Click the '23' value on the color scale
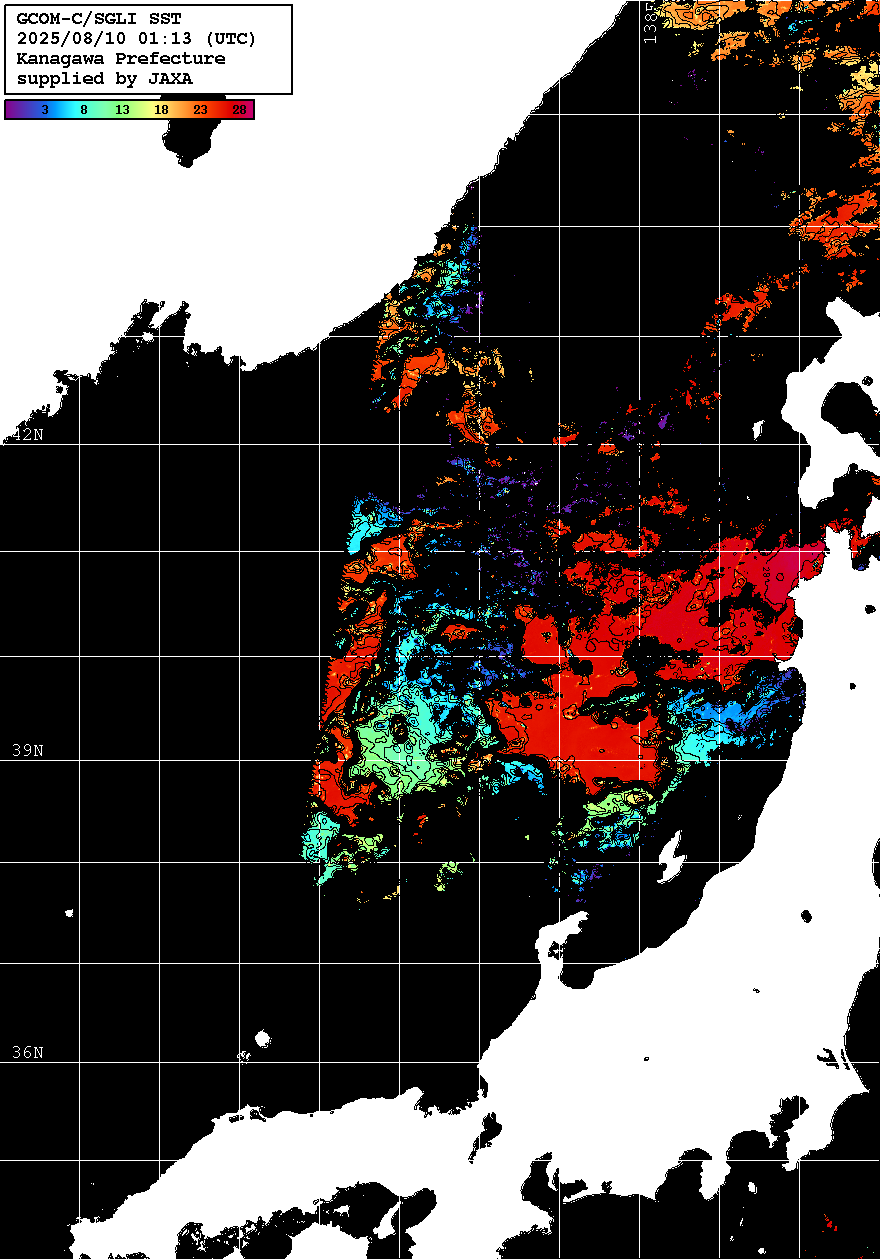Viewport: 880px width, 1259px height. pos(200,110)
